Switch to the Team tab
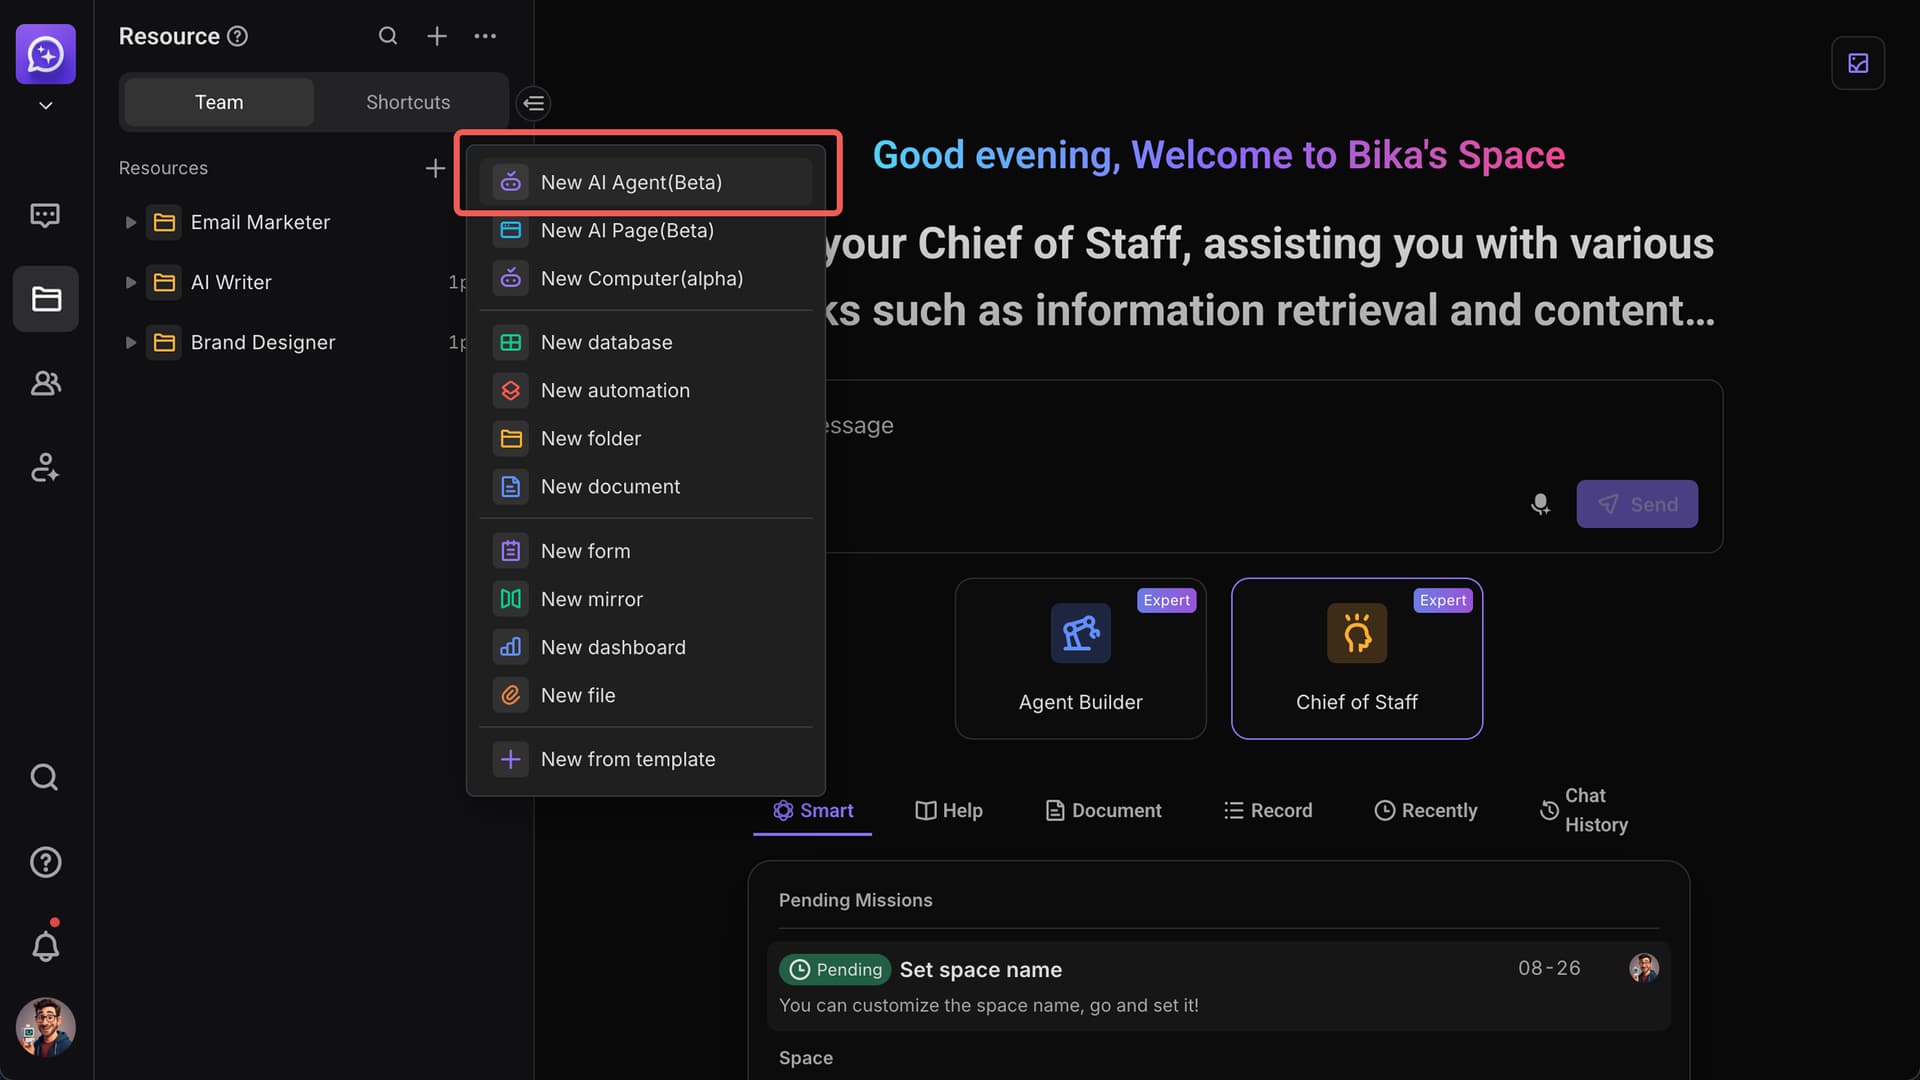This screenshot has width=1920, height=1080. 219,102
